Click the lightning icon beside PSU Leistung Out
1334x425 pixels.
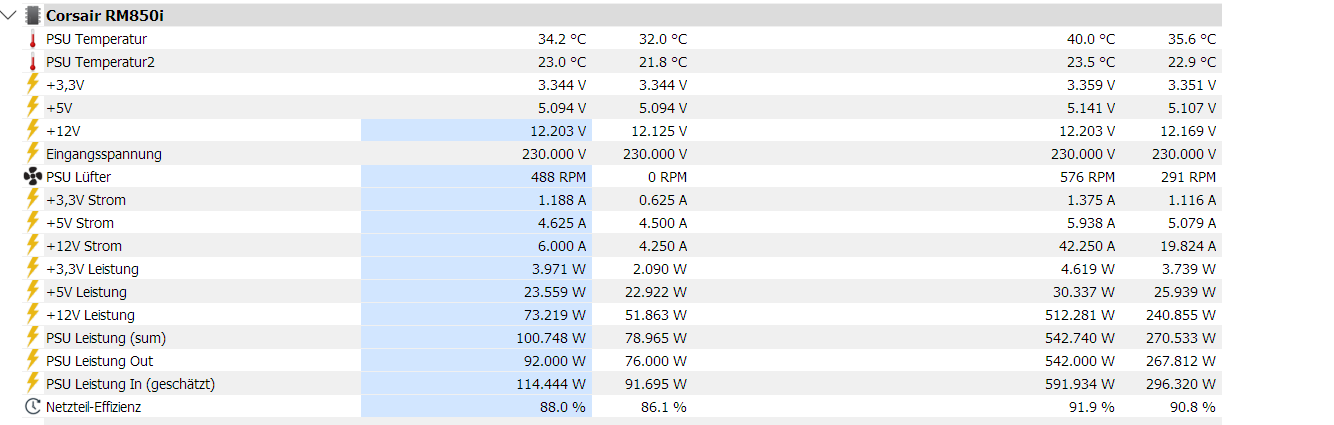point(32,361)
